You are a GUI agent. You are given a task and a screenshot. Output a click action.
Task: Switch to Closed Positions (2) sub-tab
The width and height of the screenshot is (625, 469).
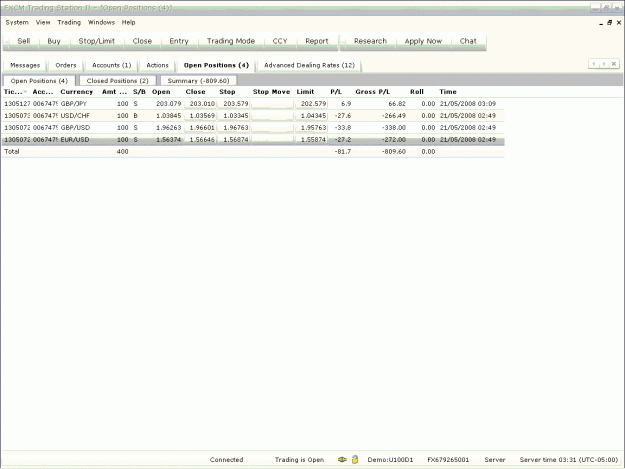(118, 80)
